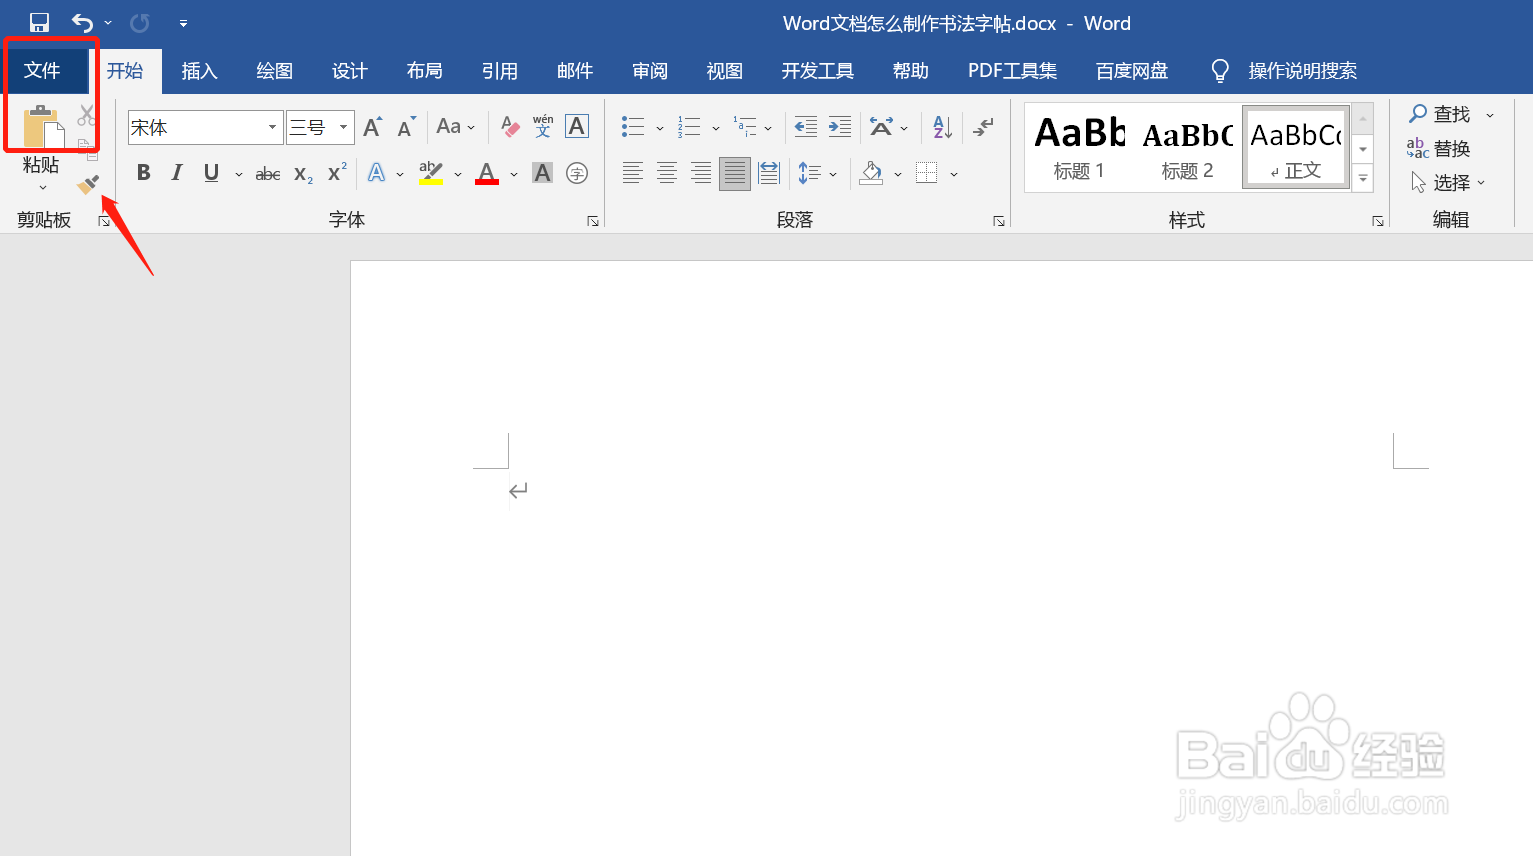Image resolution: width=1533 pixels, height=856 pixels.
Task: Toggle Character Shading
Action: point(542,173)
